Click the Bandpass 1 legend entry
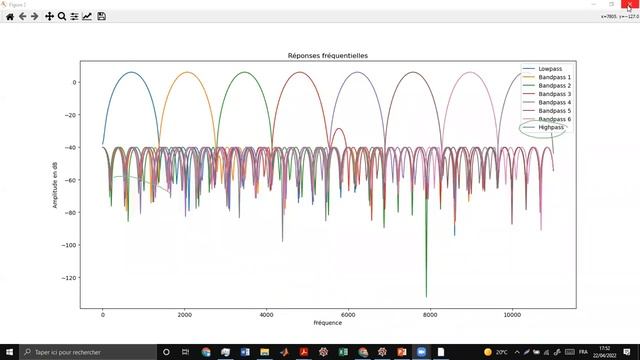 click(547, 77)
